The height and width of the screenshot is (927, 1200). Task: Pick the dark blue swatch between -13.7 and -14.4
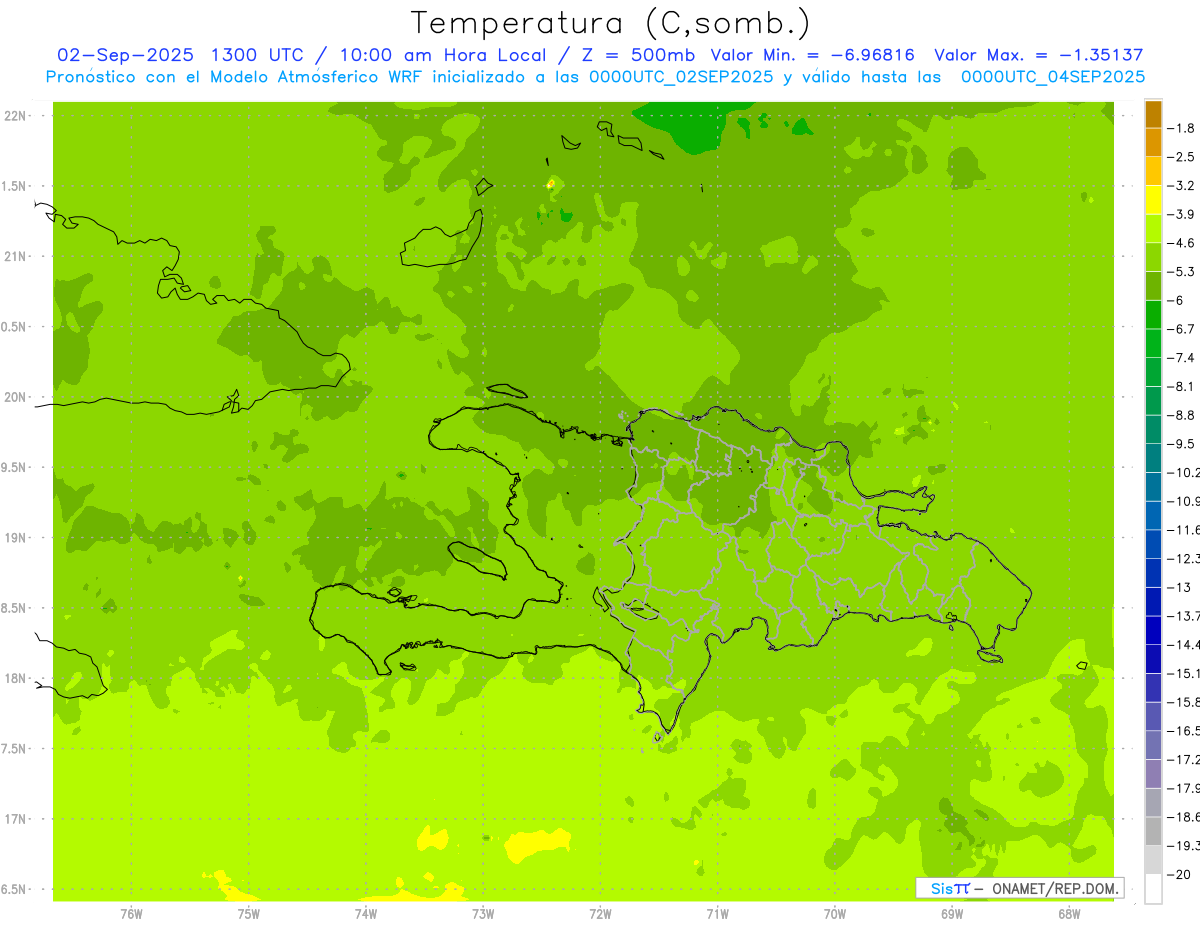(1153, 630)
